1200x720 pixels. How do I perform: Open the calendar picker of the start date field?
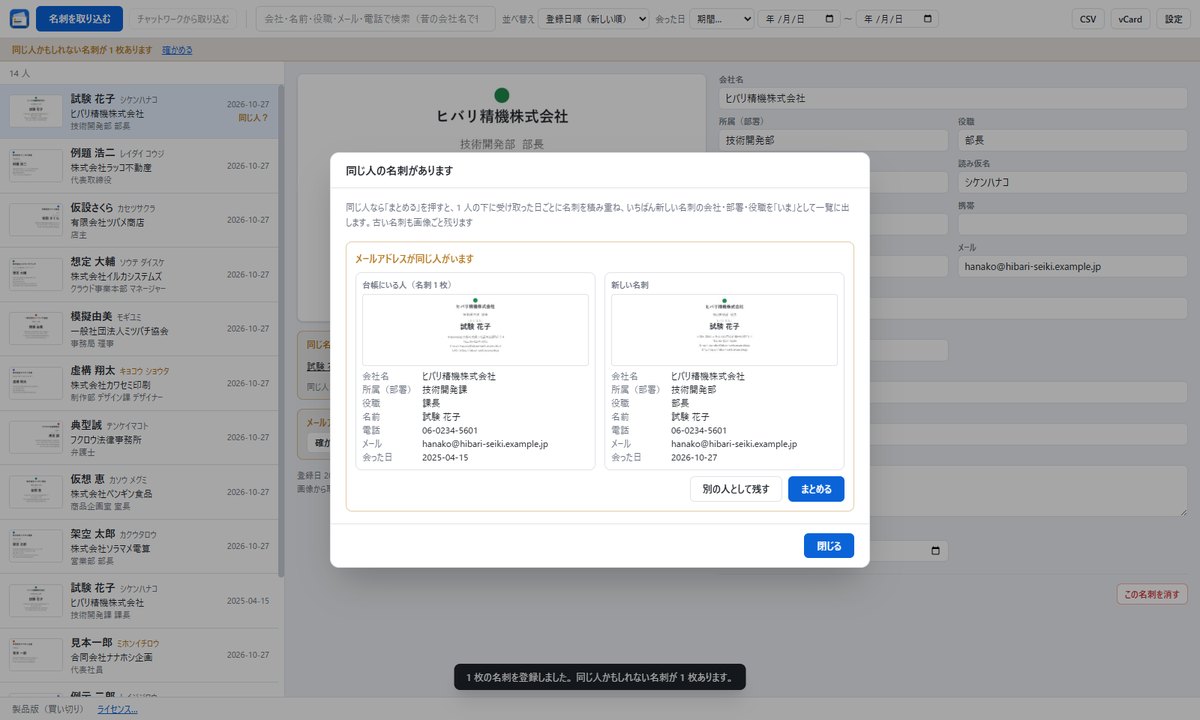pyautogui.click(x=831, y=19)
